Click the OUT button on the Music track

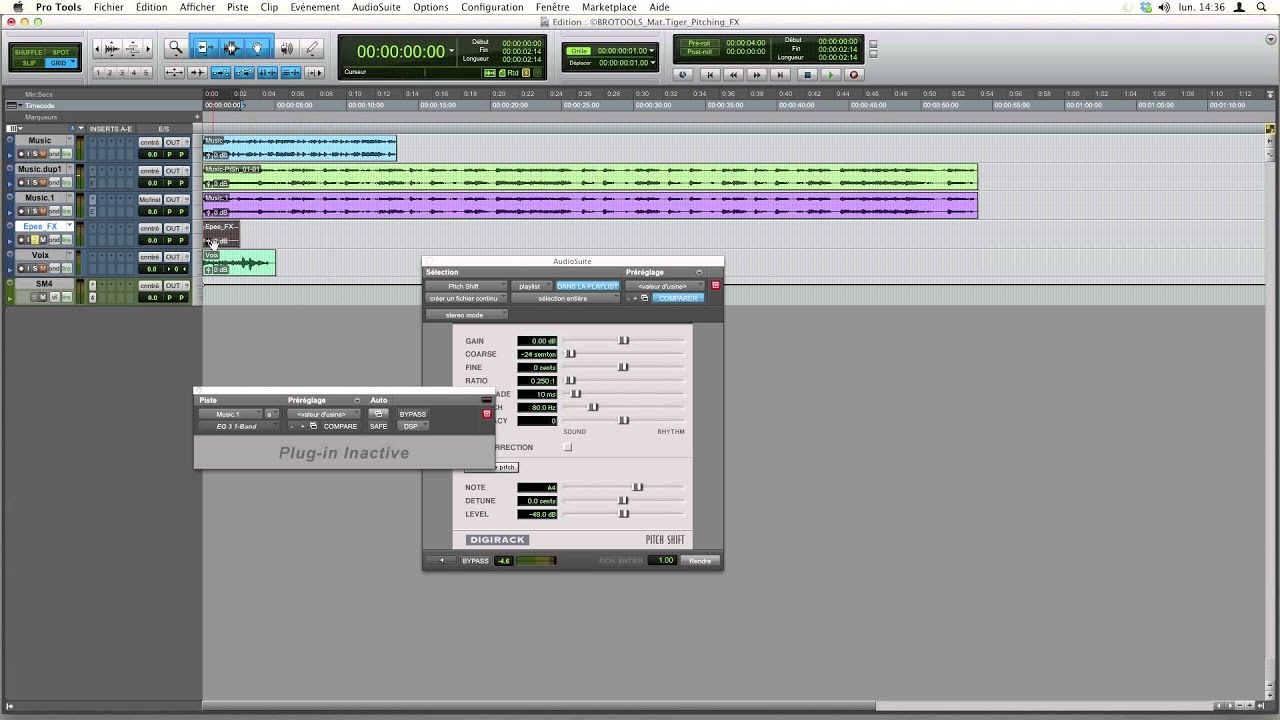point(173,143)
